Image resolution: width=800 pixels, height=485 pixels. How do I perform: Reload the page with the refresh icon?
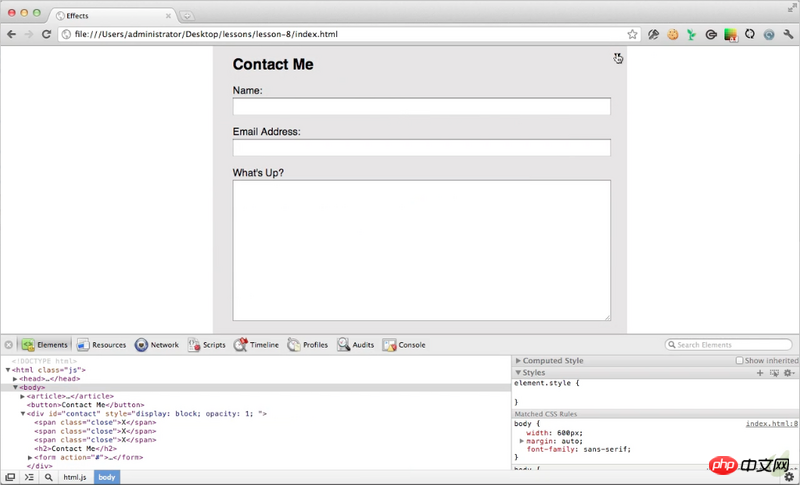(46, 34)
